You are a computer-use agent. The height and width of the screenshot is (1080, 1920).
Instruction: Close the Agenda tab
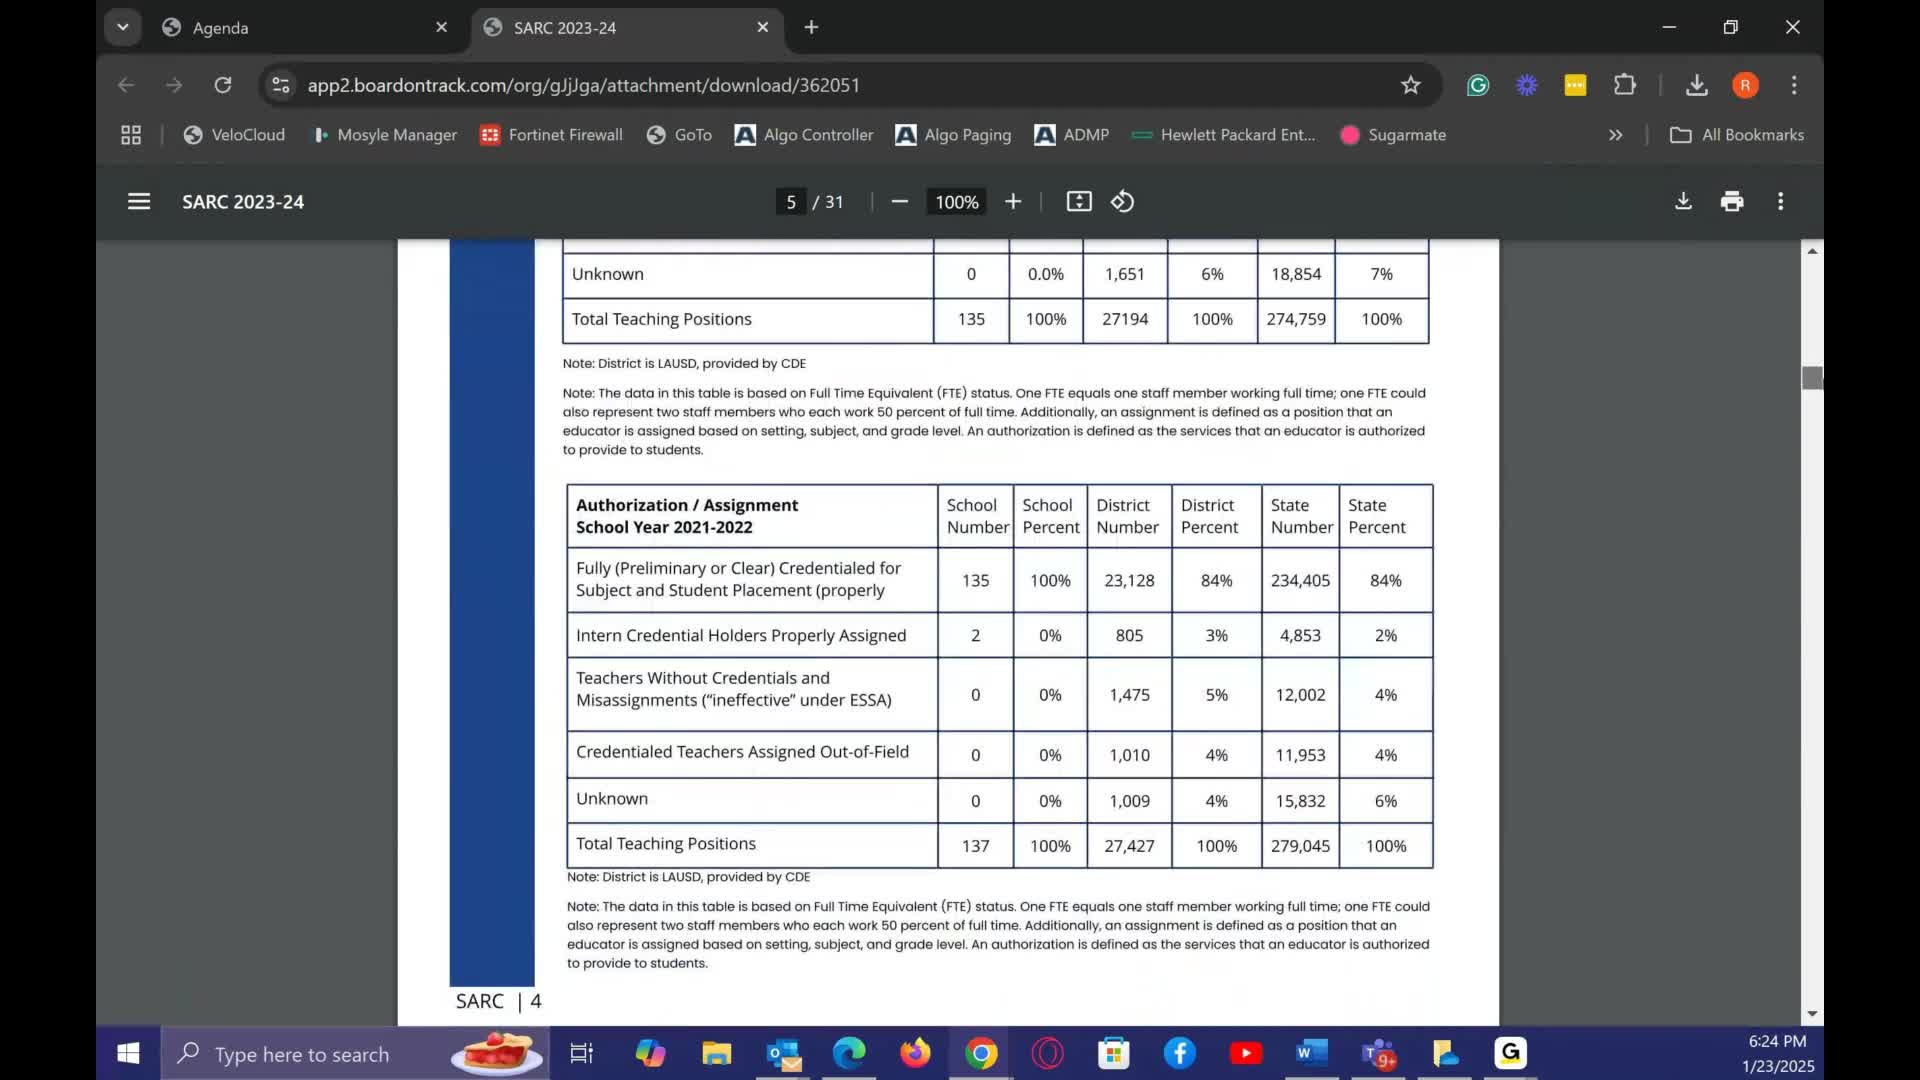(x=441, y=27)
